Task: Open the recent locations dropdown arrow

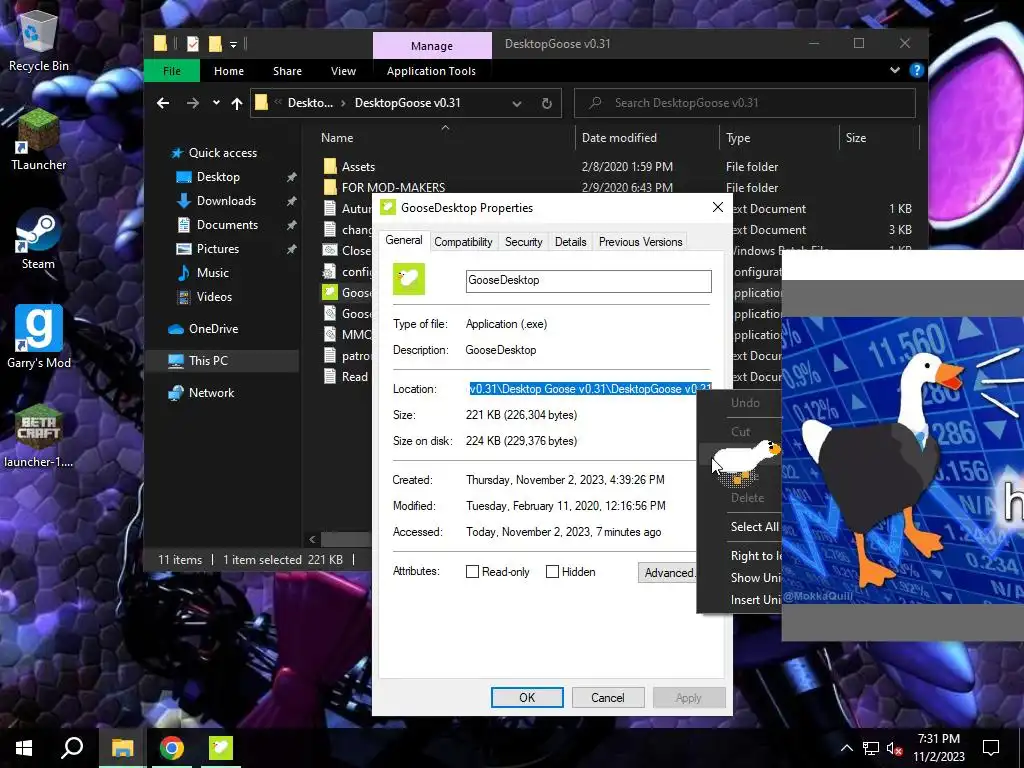Action: [x=216, y=103]
